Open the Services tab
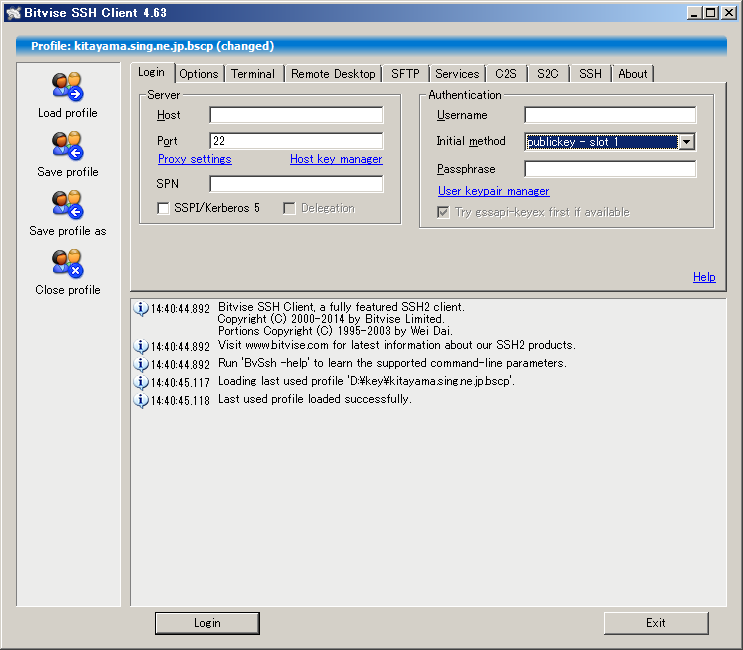 coord(457,74)
